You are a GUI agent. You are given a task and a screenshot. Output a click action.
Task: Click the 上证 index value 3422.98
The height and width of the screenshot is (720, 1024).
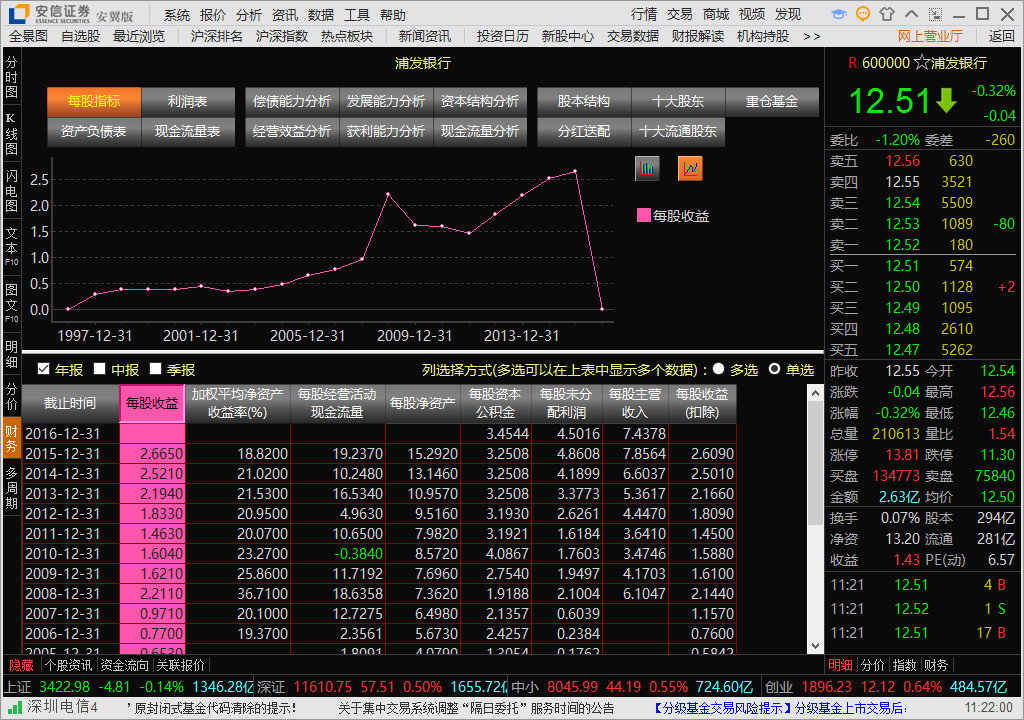tap(65, 687)
